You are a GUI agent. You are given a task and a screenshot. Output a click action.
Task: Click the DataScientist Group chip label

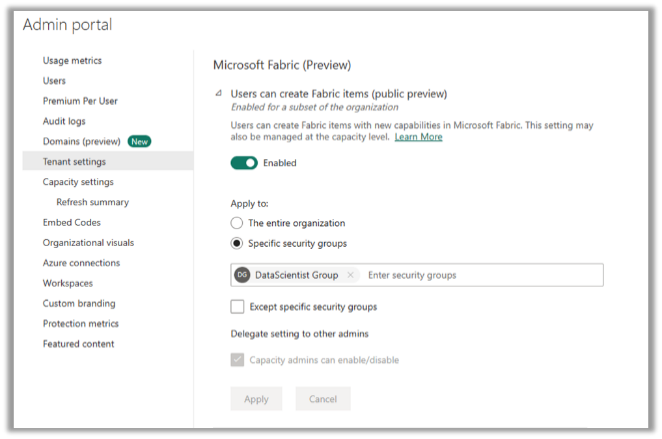[296, 275]
